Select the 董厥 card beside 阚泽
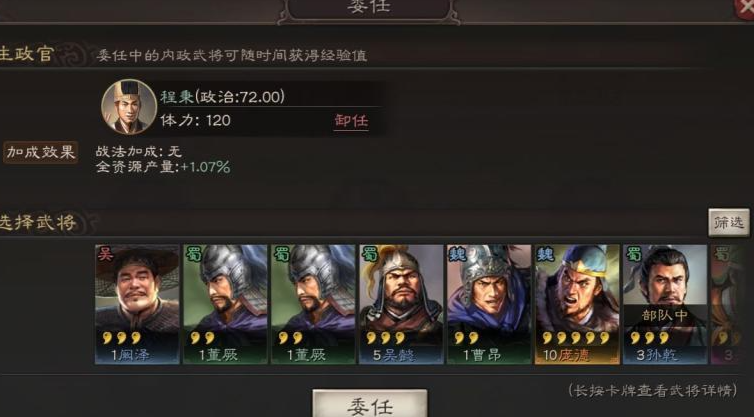The width and height of the screenshot is (754, 417). click(226, 304)
